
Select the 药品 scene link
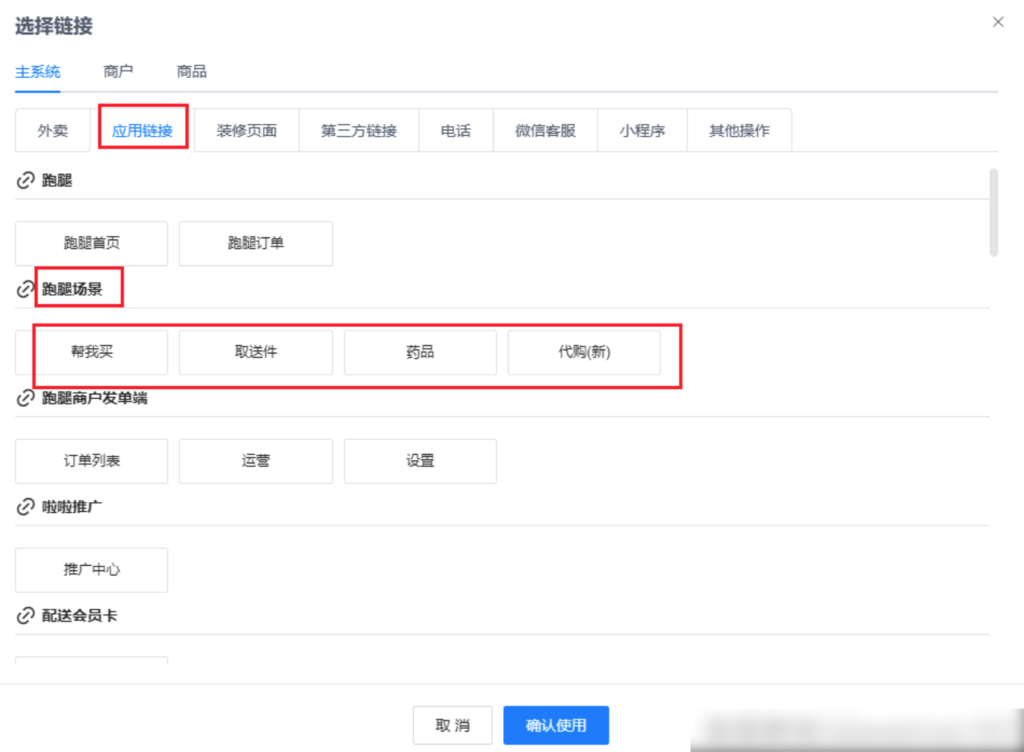tap(420, 352)
